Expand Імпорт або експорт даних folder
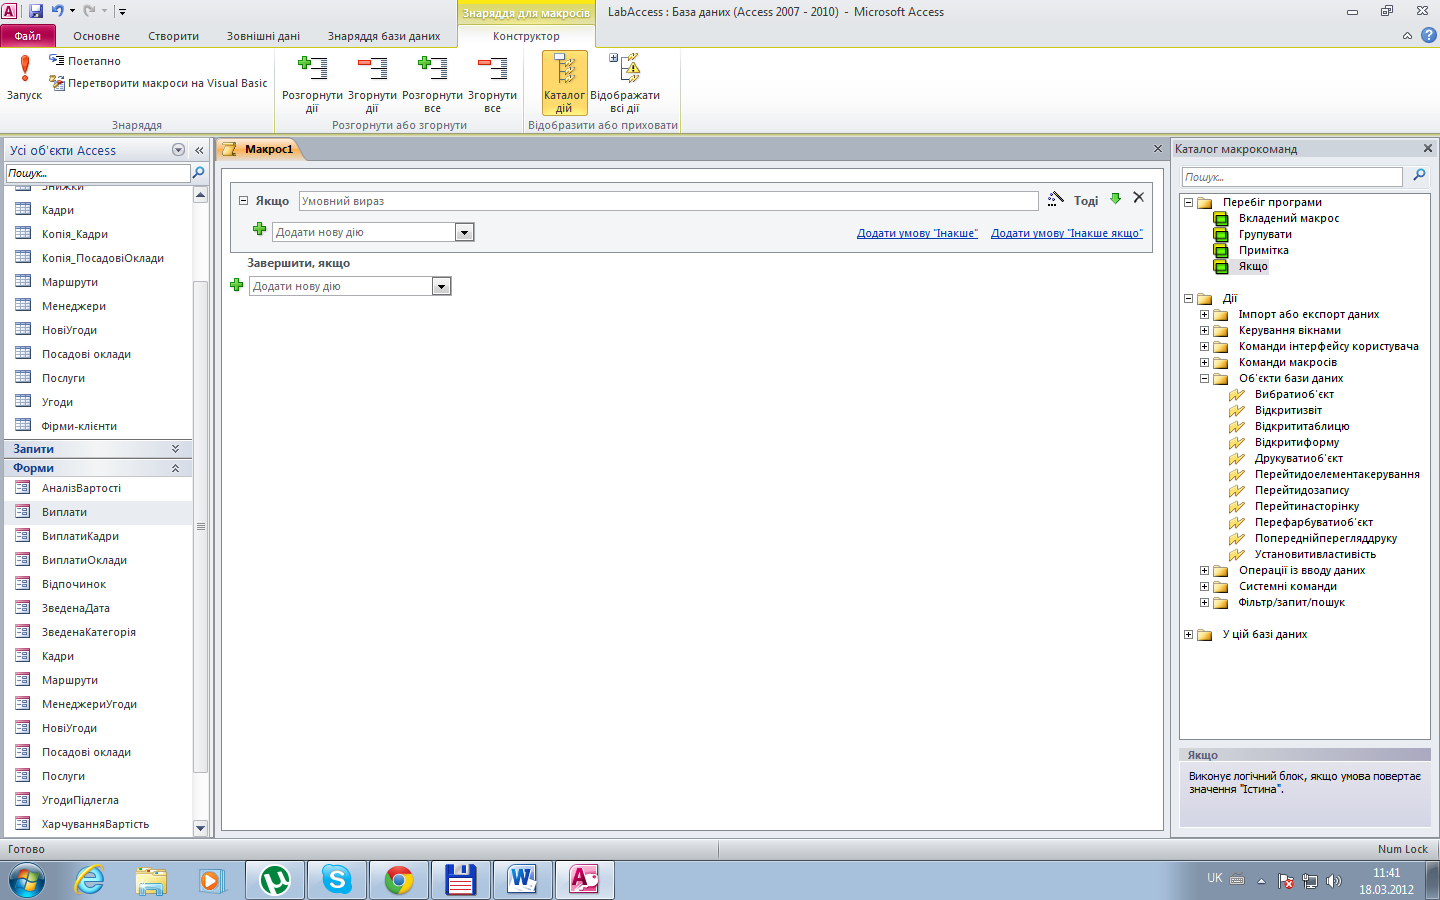Viewport: 1440px width, 900px height. [1204, 314]
